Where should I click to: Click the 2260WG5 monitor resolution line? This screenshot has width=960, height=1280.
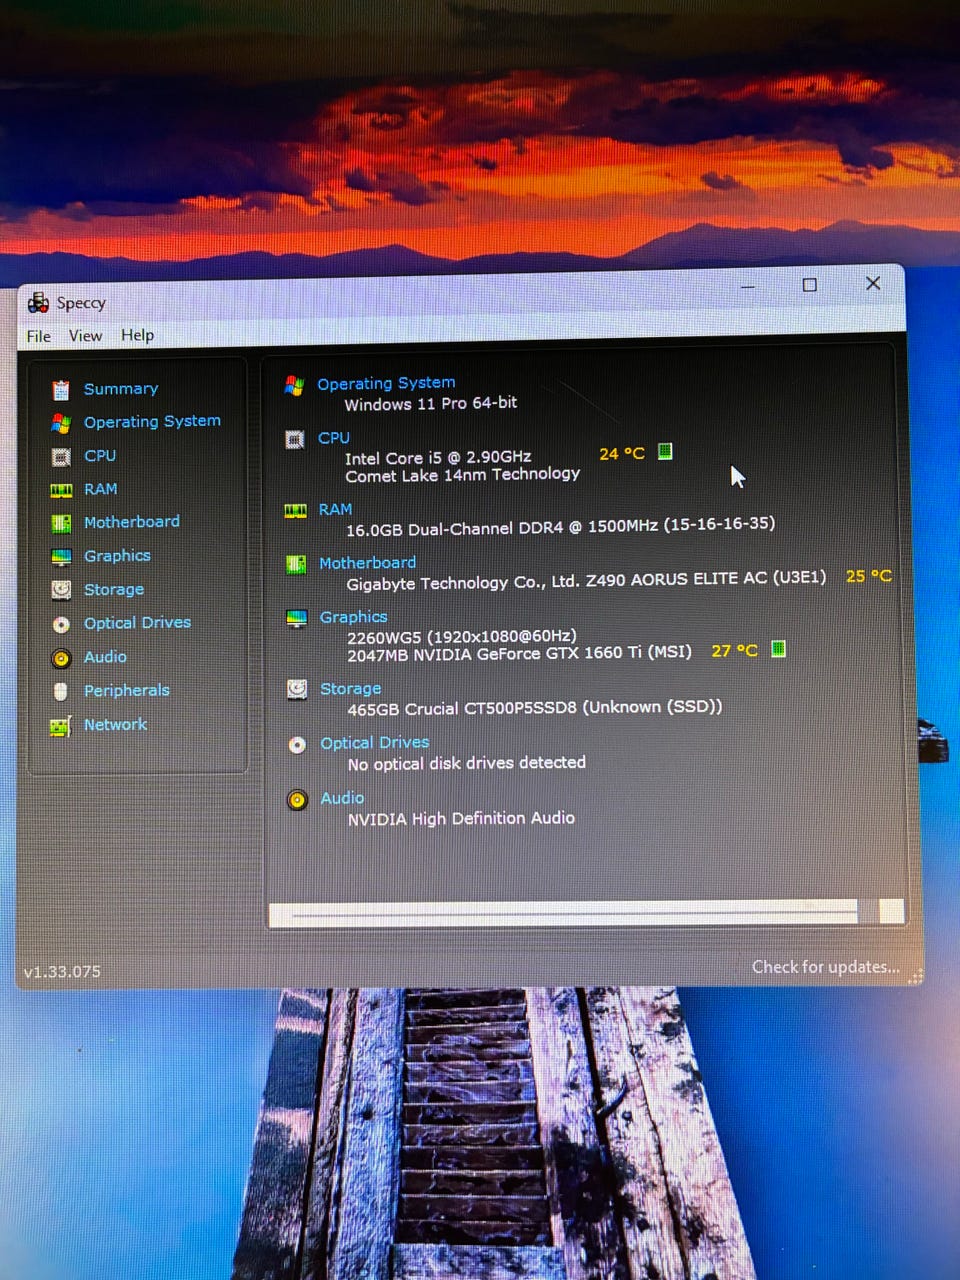point(461,636)
